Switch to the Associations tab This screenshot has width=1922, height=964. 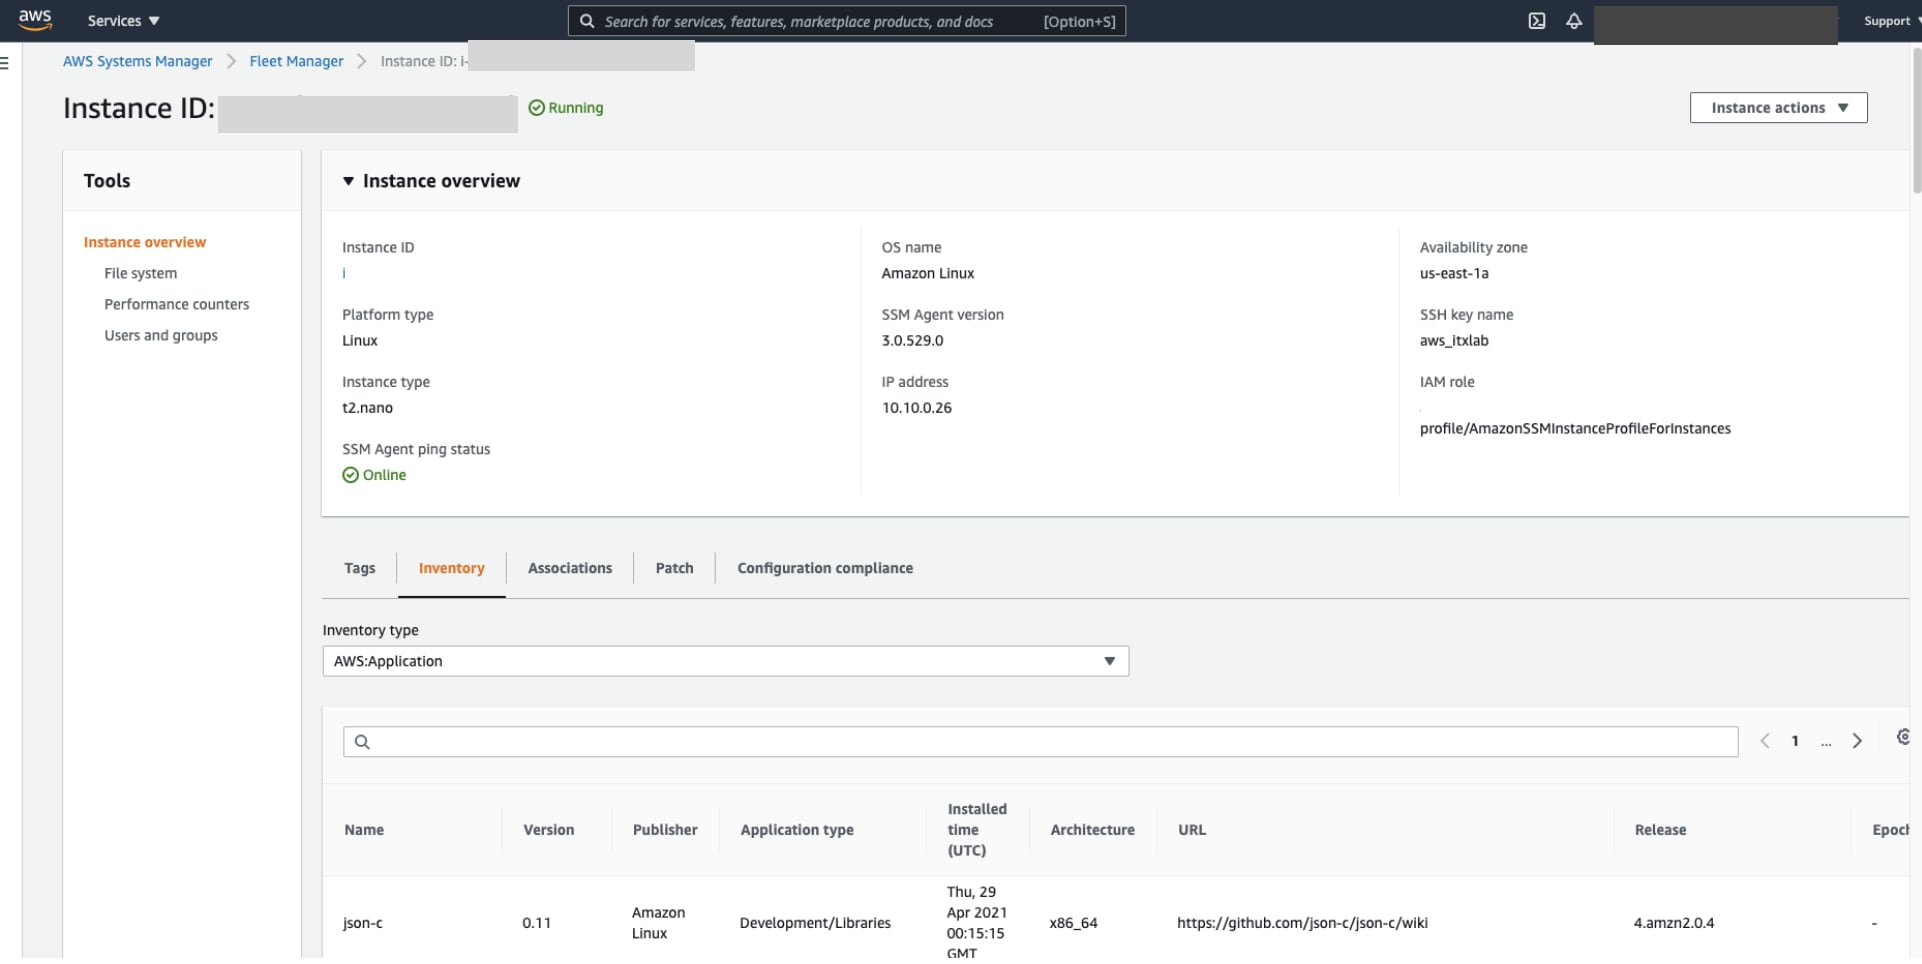[570, 568]
